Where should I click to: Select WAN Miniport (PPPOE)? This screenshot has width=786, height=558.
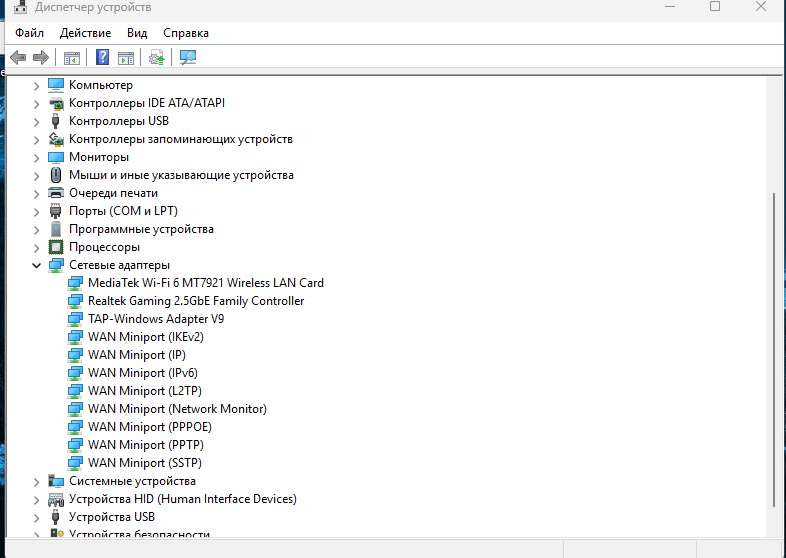pos(150,427)
